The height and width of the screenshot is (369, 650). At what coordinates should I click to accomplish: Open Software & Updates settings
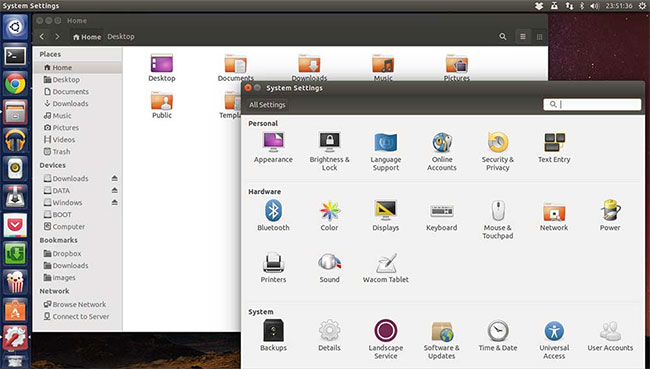442,339
